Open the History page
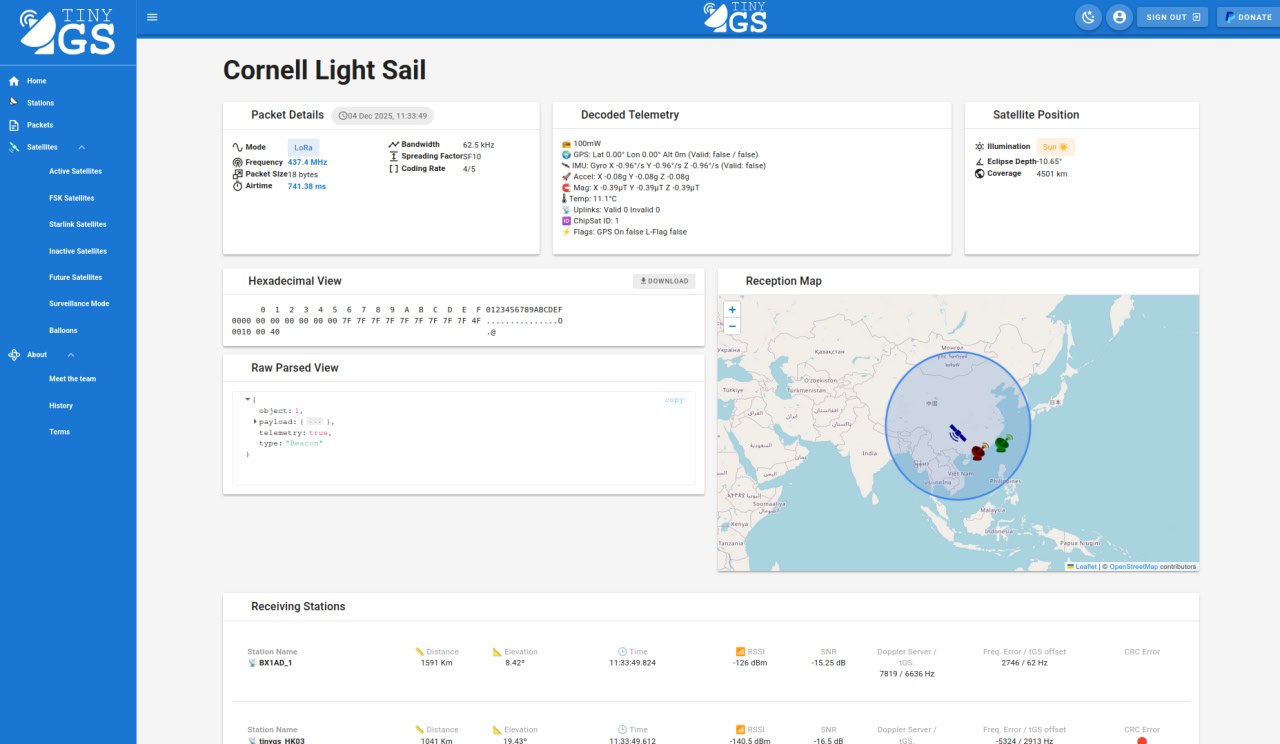This screenshot has width=1280, height=744. (x=61, y=406)
